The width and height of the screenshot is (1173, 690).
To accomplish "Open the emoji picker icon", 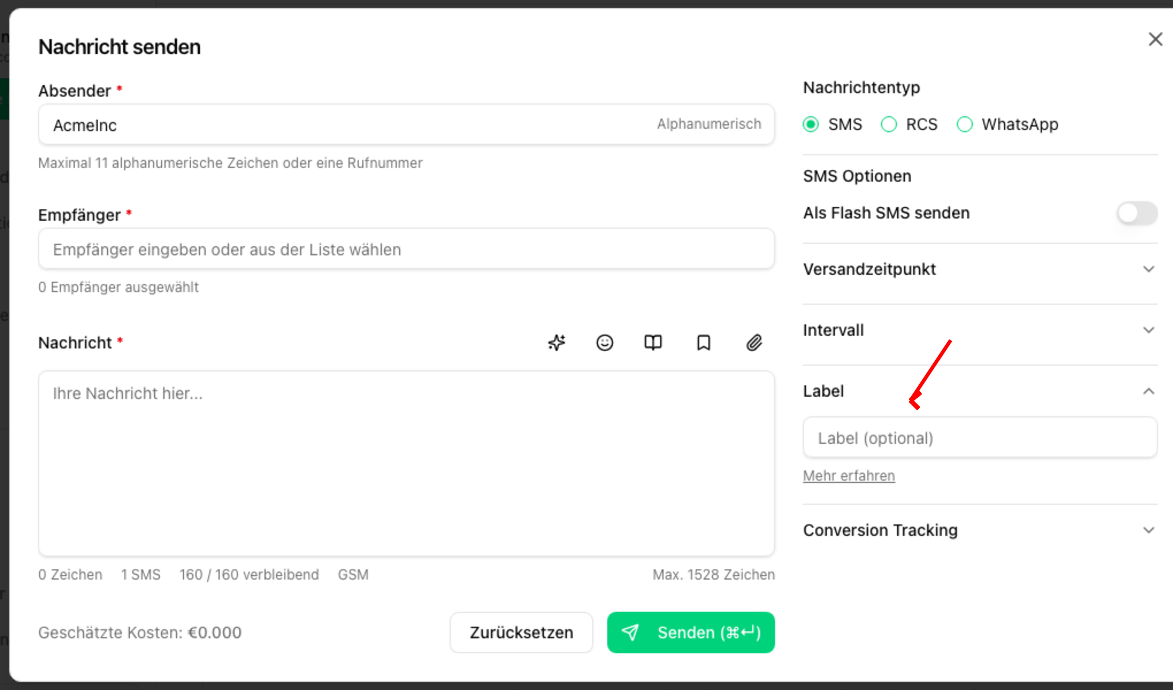I will 605,343.
